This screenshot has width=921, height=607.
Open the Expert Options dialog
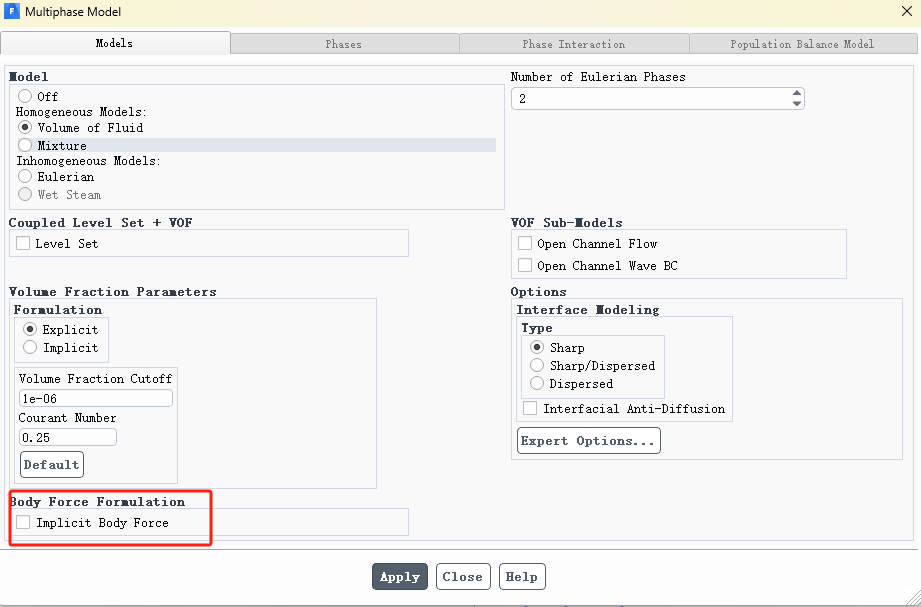588,441
